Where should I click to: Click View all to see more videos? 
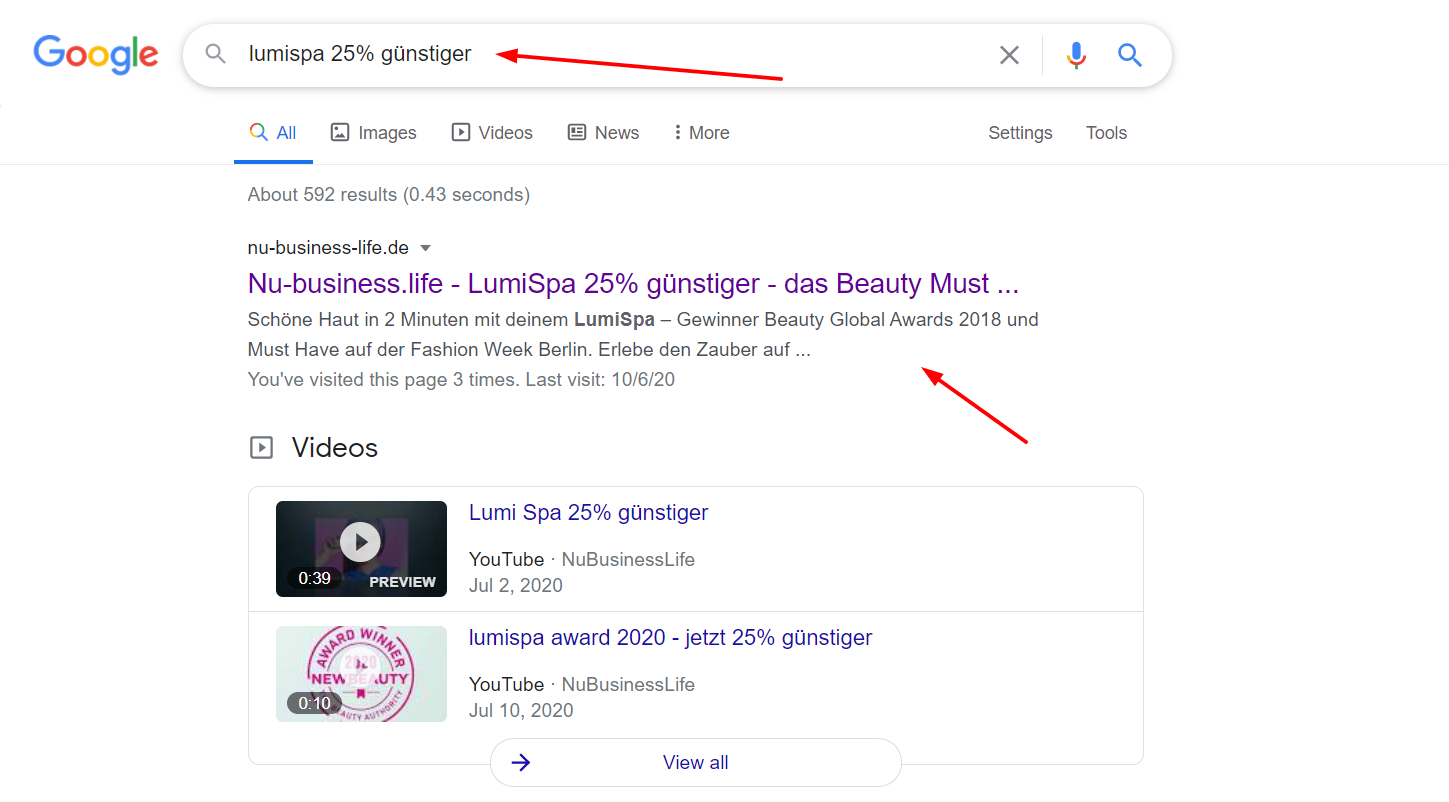[x=695, y=761]
